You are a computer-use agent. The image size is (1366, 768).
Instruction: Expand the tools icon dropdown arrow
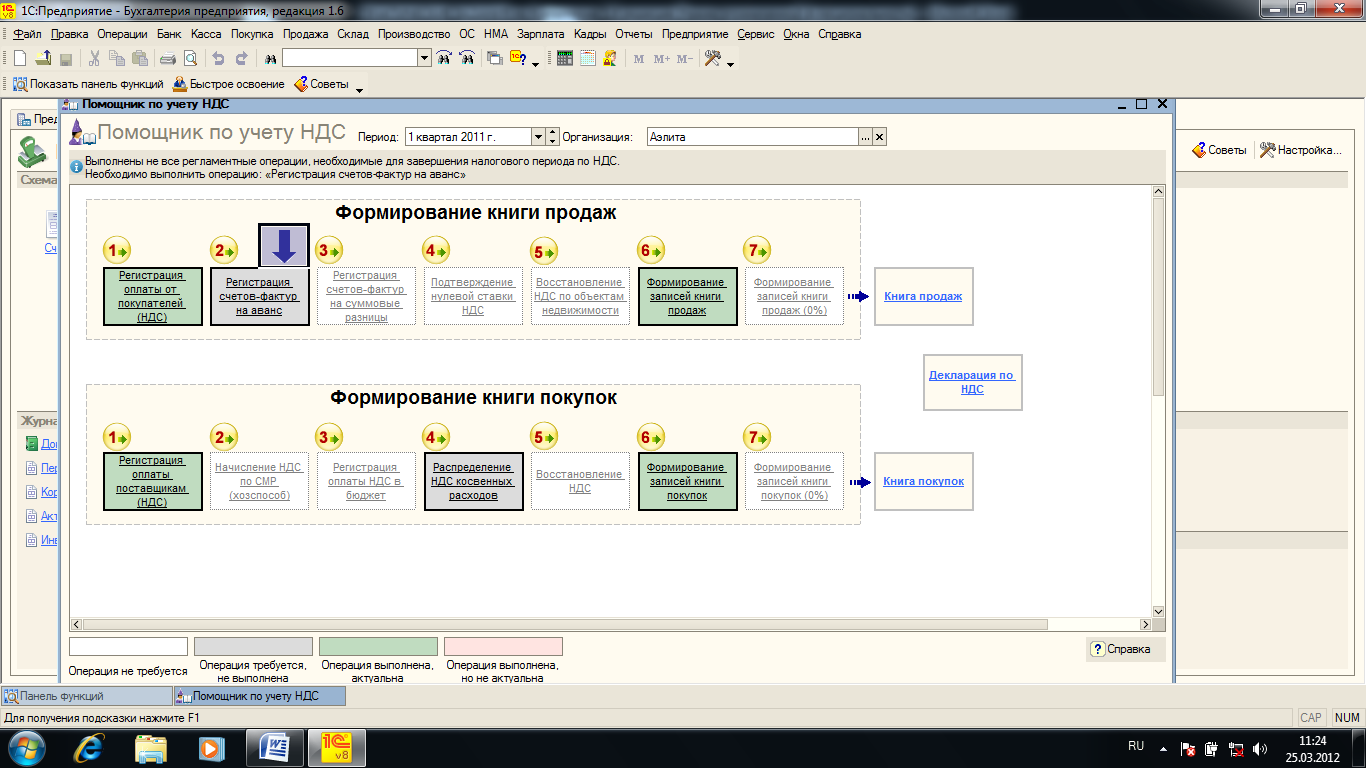730,63
